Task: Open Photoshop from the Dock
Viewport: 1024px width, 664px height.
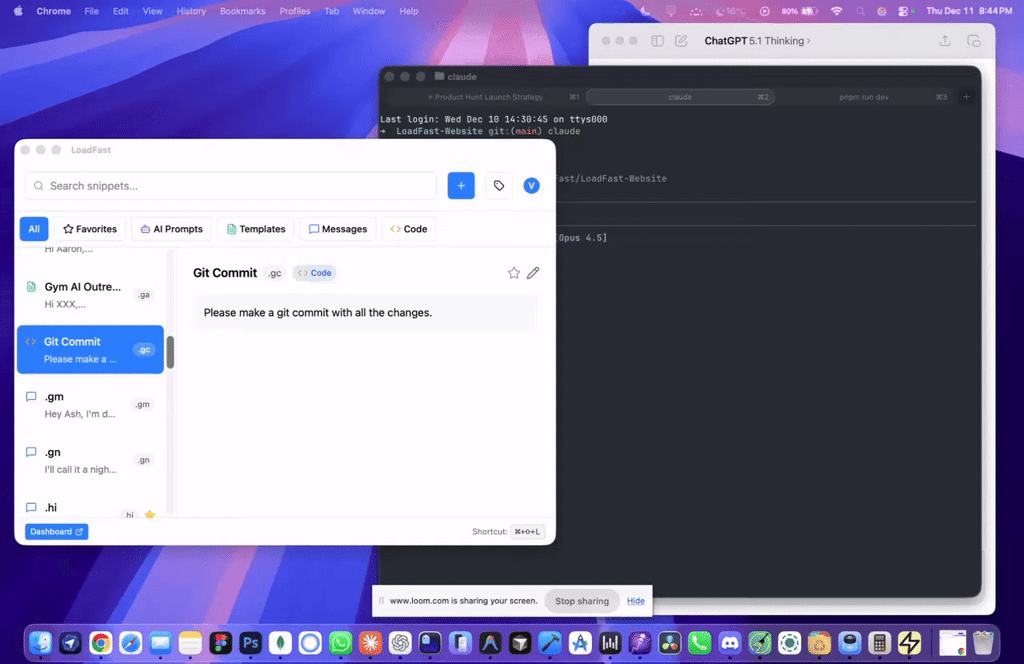Action: click(250, 643)
